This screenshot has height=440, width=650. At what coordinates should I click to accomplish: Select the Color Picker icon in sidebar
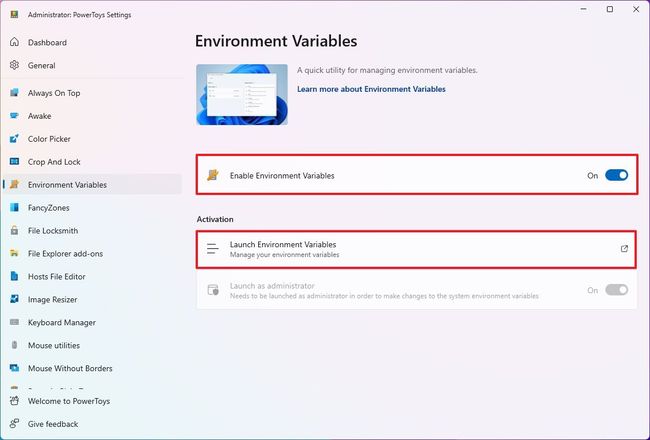(x=15, y=139)
